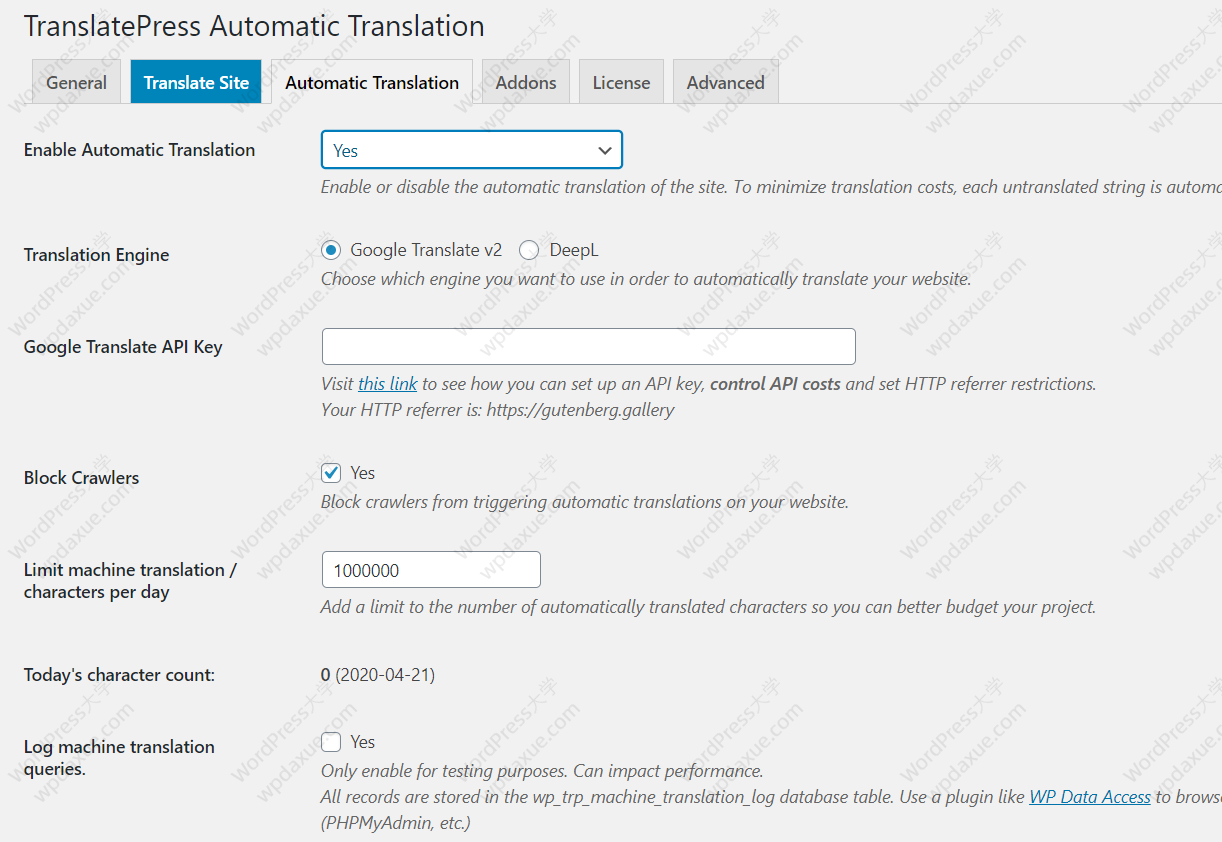Choose DeepL translation engine radio
The height and width of the screenshot is (842, 1222).
(x=529, y=250)
